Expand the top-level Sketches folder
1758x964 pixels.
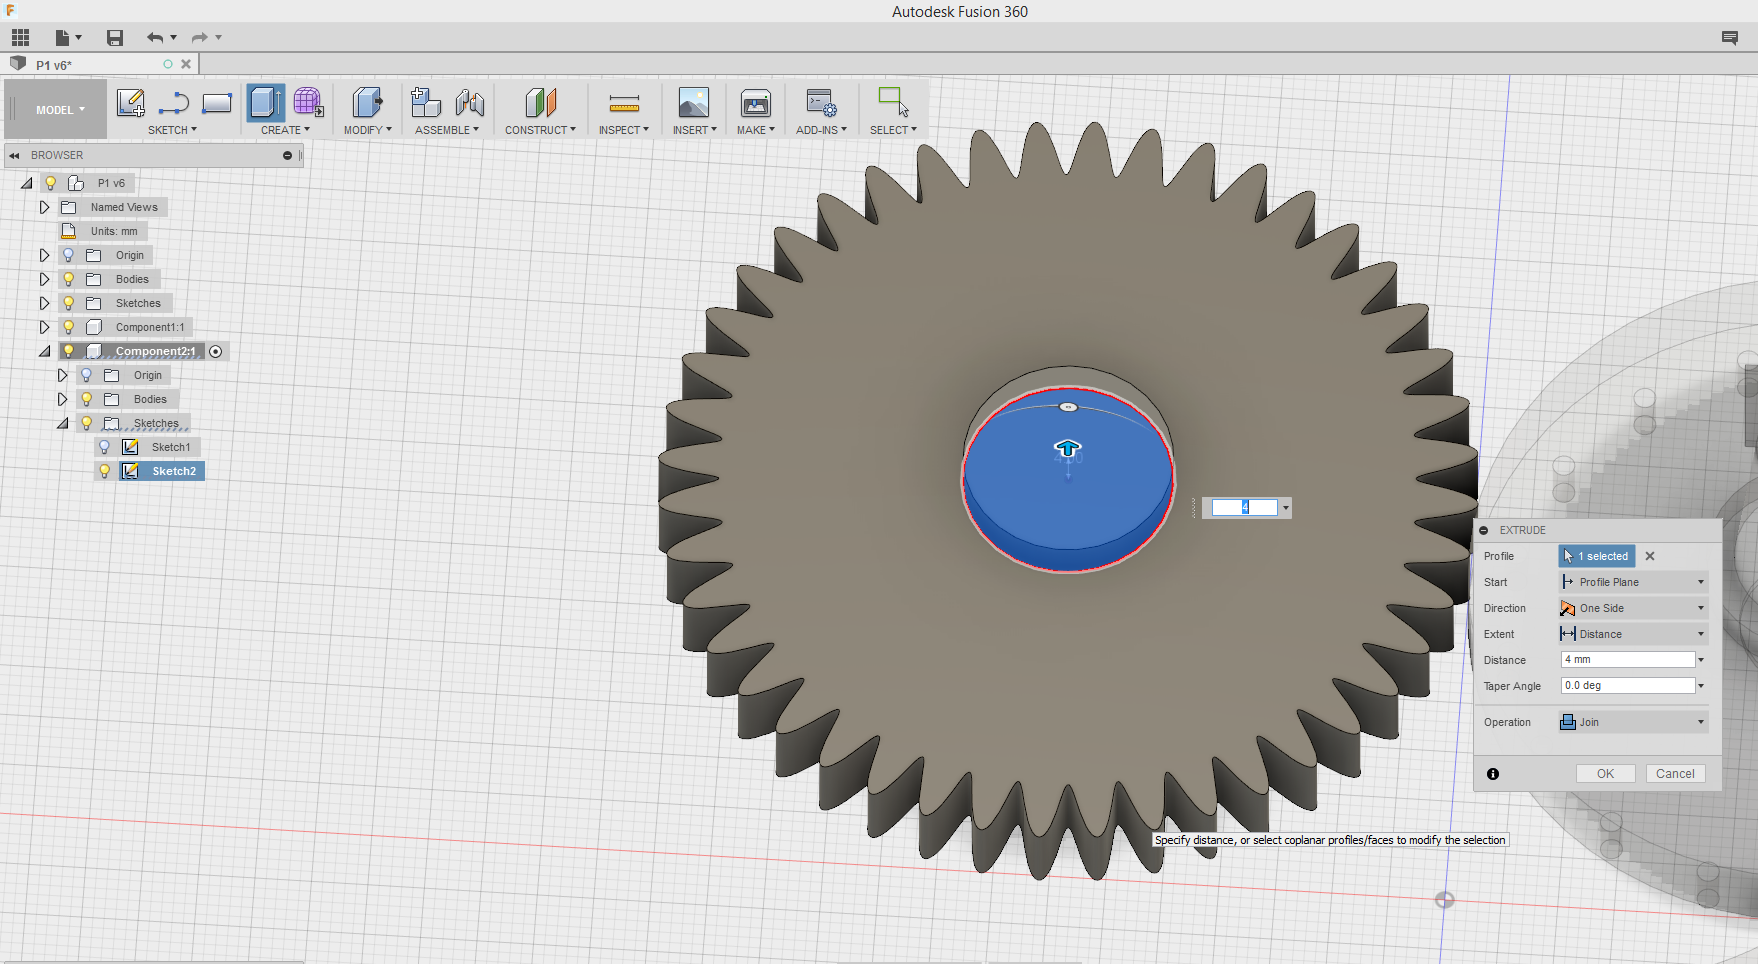point(44,303)
